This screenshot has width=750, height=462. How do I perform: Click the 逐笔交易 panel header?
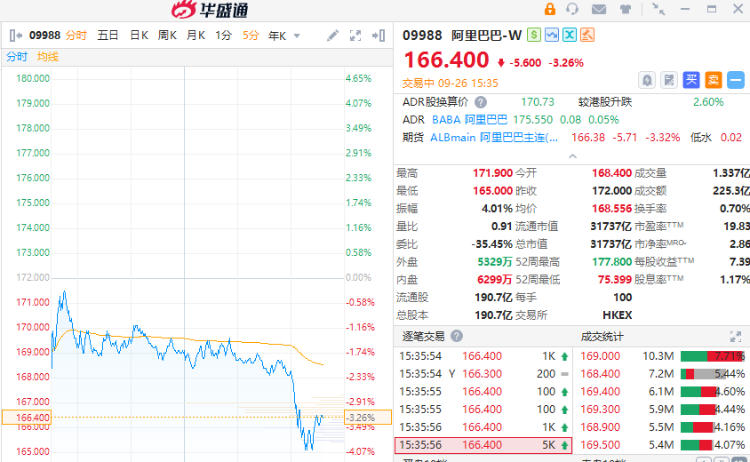click(423, 337)
